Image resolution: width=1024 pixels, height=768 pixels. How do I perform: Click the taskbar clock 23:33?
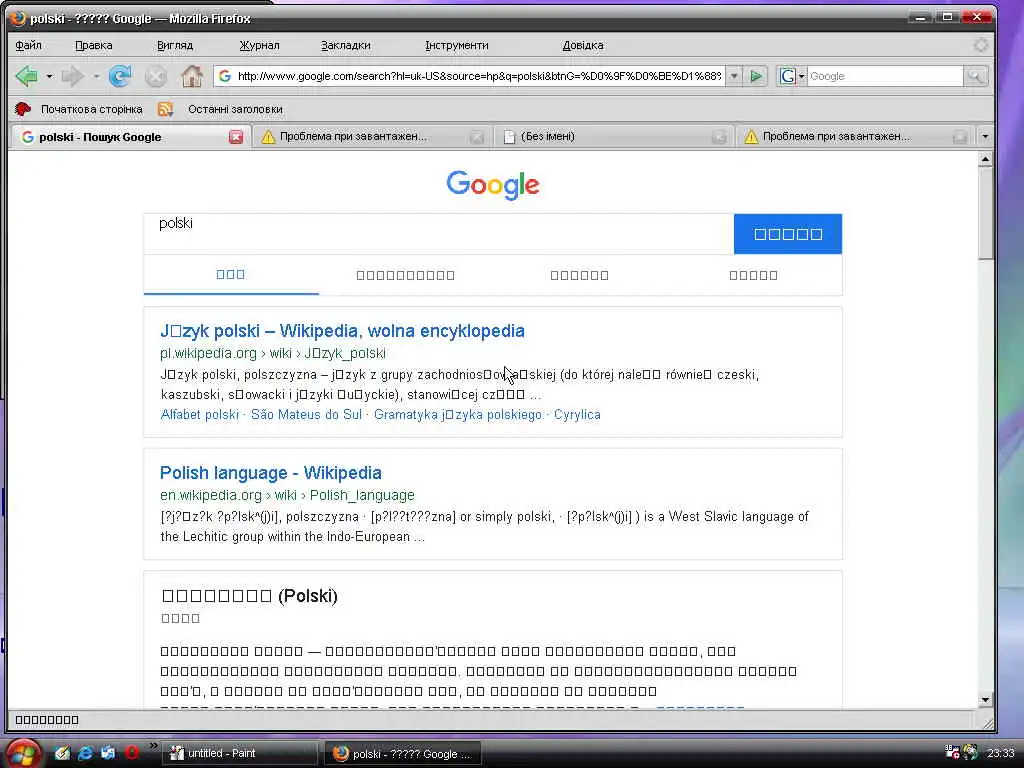click(x=1000, y=753)
